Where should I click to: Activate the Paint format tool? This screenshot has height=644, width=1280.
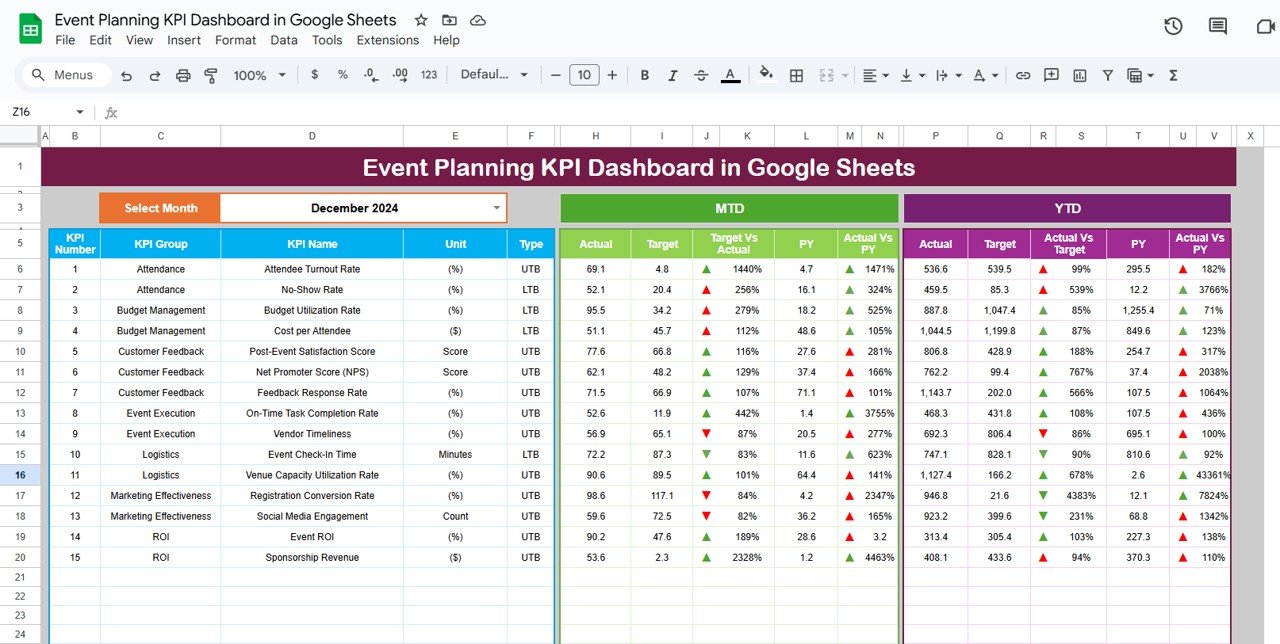211,75
